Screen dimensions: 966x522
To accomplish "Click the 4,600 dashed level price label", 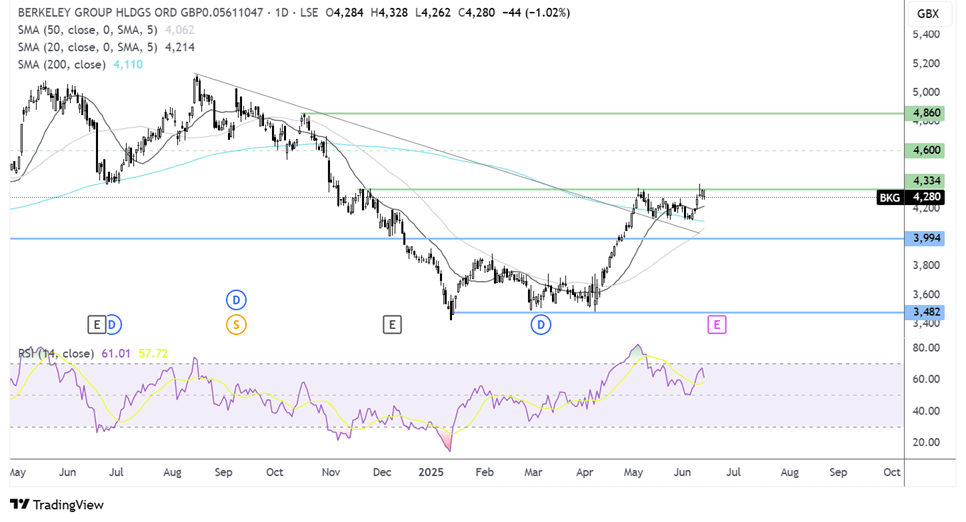I will tap(925, 150).
